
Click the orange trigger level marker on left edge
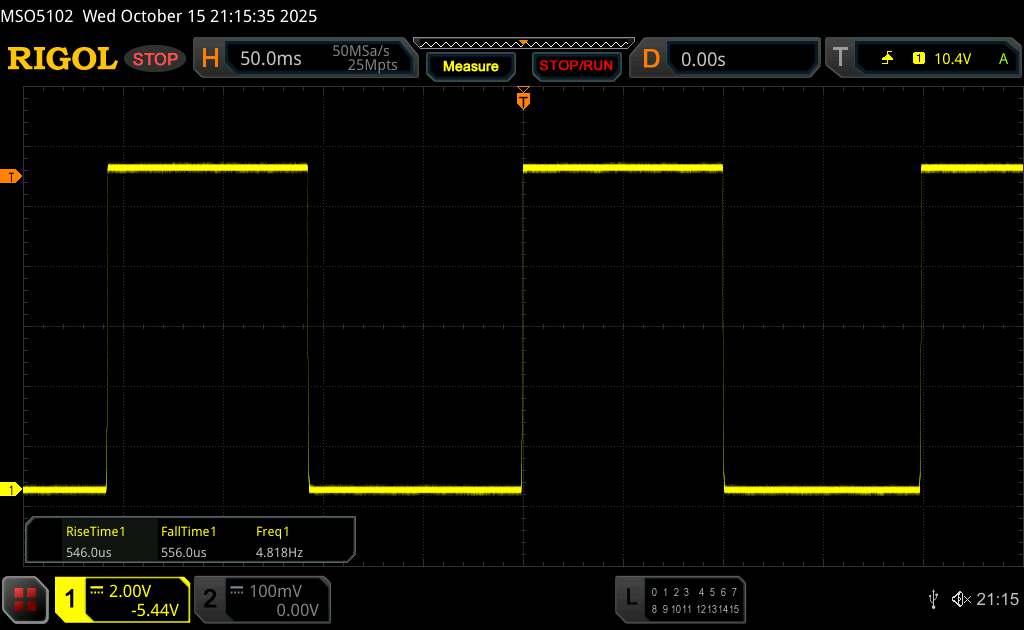[x=12, y=177]
